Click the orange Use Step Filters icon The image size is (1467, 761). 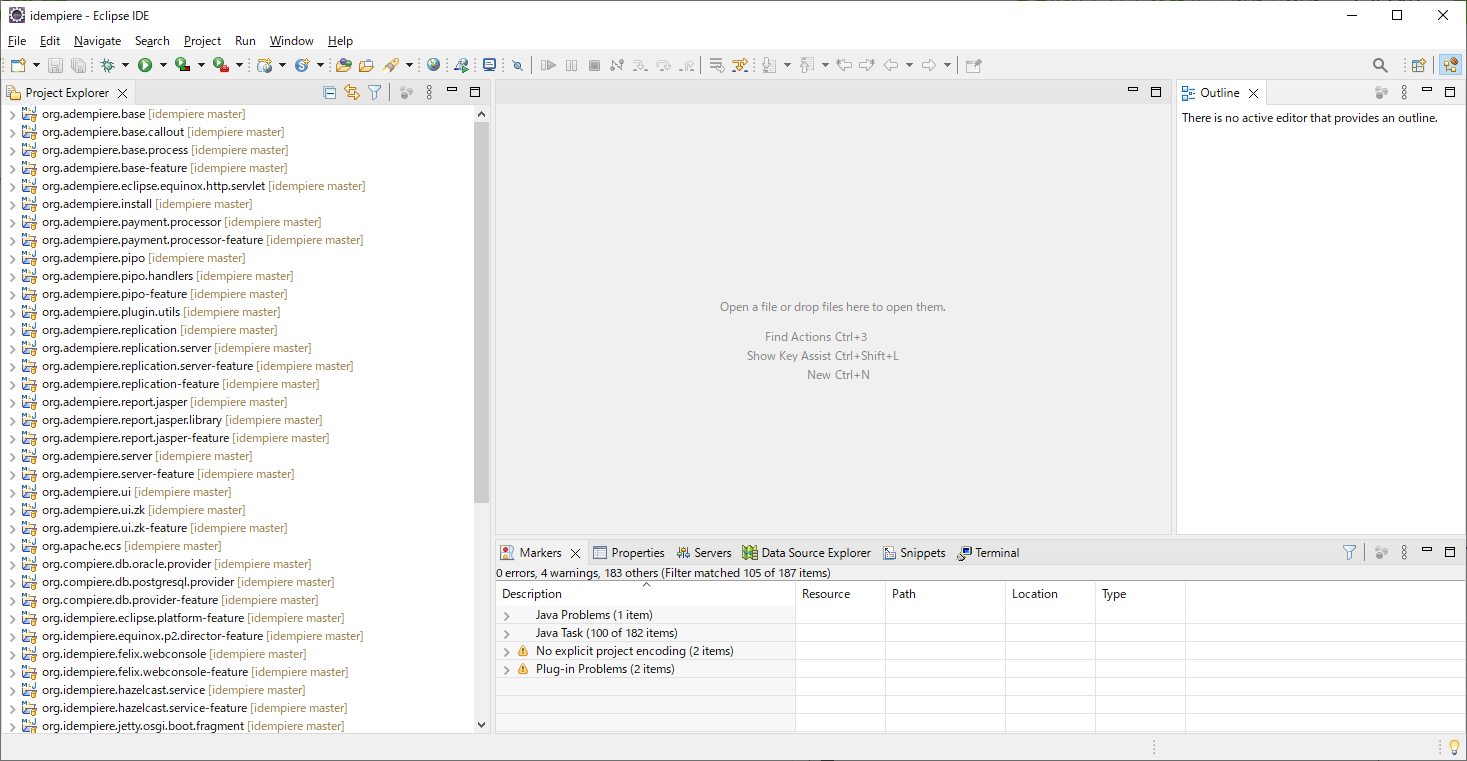click(x=740, y=65)
